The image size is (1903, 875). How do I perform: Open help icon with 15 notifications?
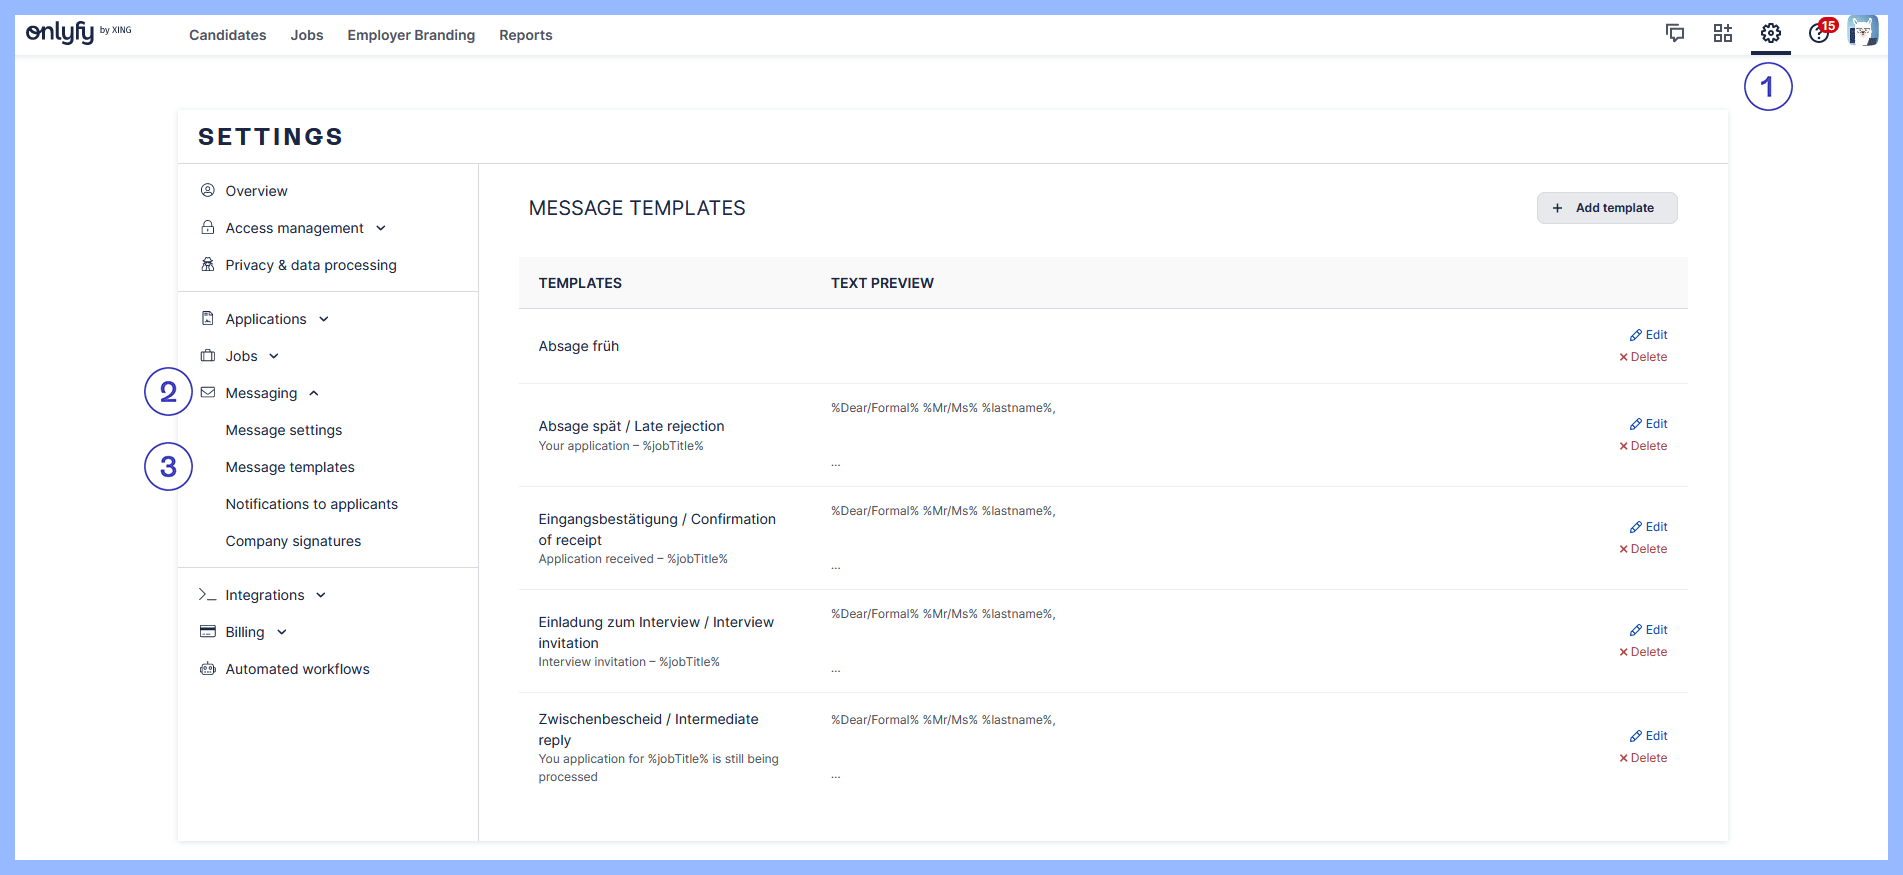1819,34
